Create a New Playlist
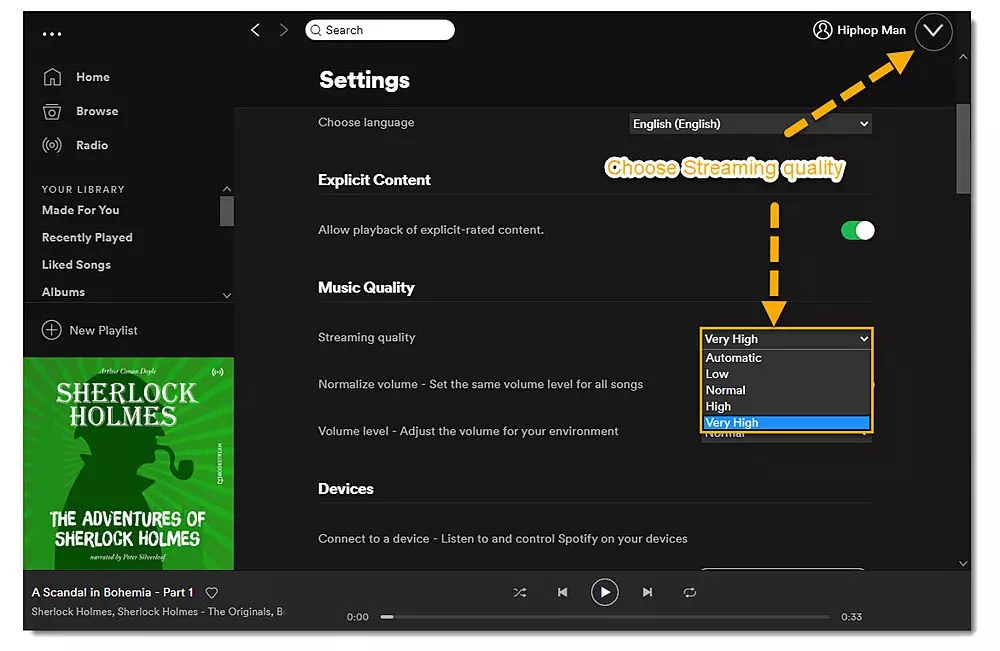1000x651 pixels. pyautogui.click(x=103, y=330)
